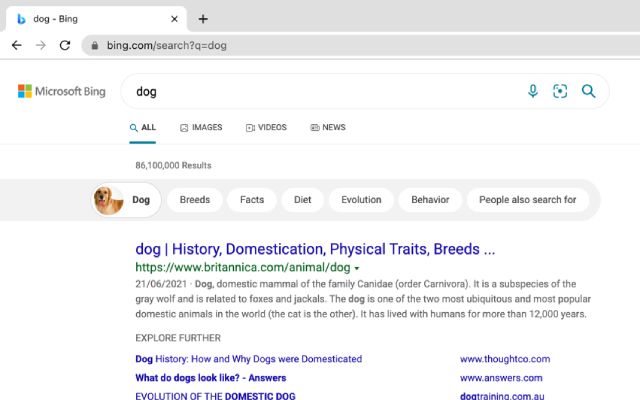Visit www.answers.com link
Image resolution: width=640 pixels, height=400 pixels.
pos(501,378)
